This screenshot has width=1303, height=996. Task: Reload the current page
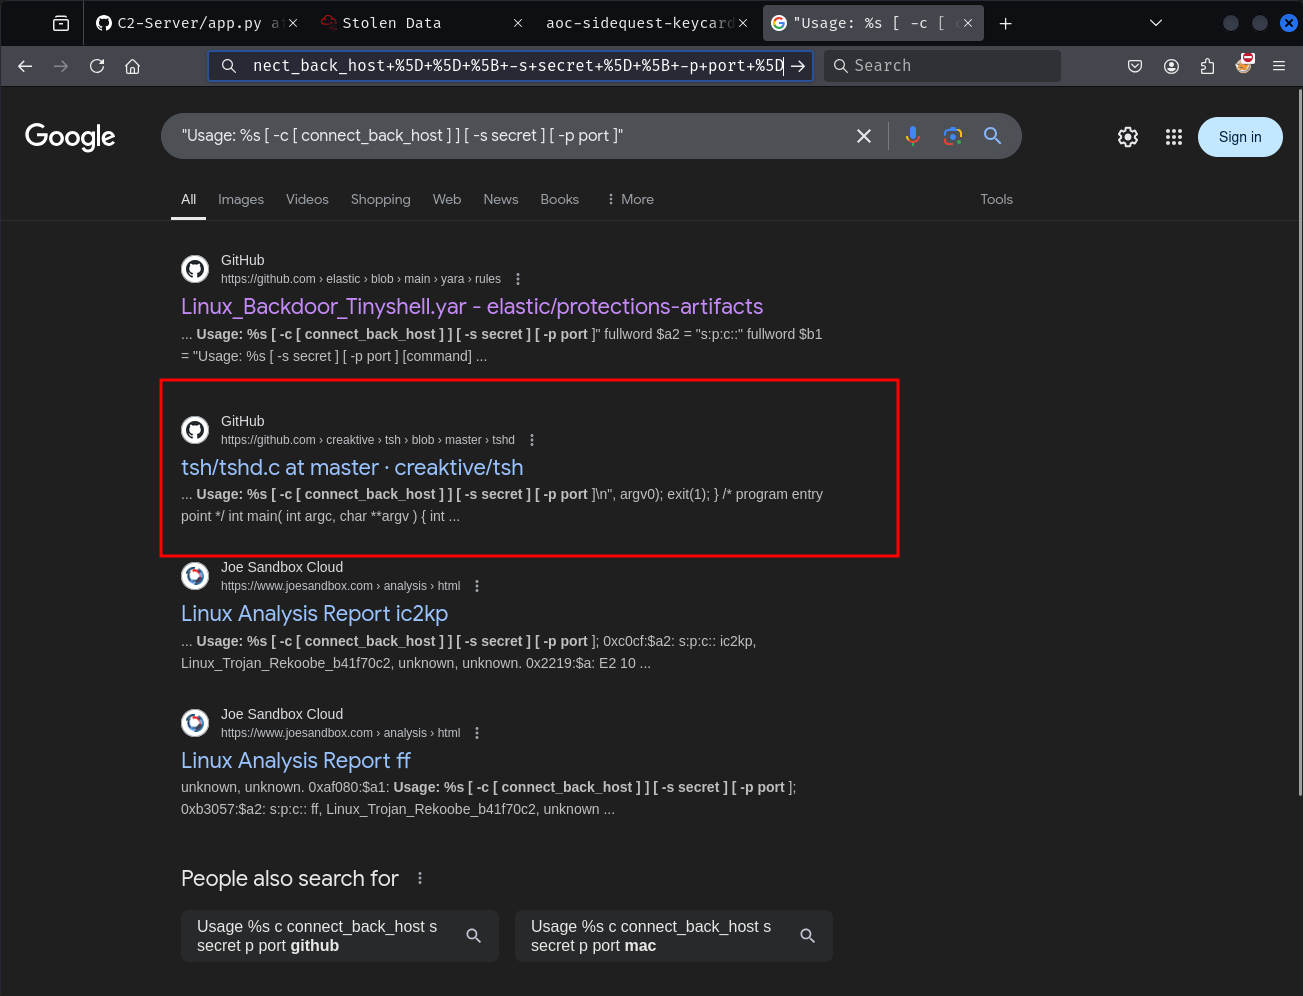[97, 66]
